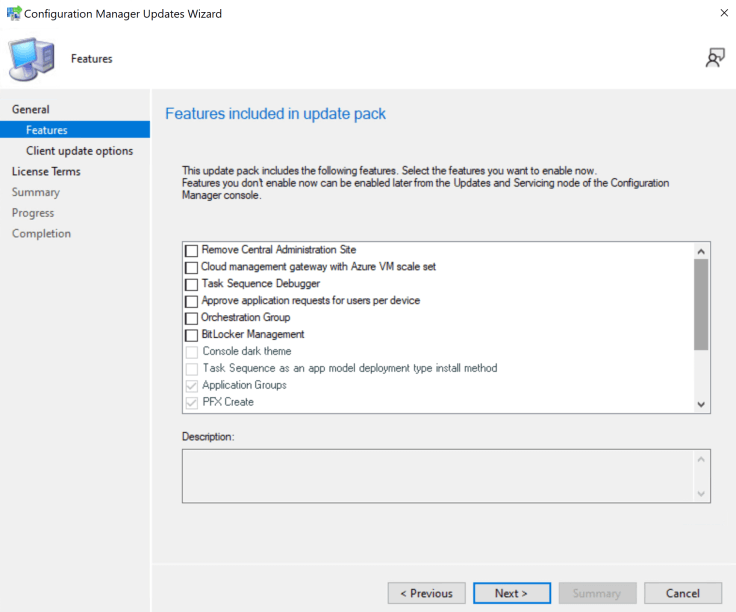Enable BitLocker Management checkbox
This screenshot has width=736, height=612.
pos(191,335)
